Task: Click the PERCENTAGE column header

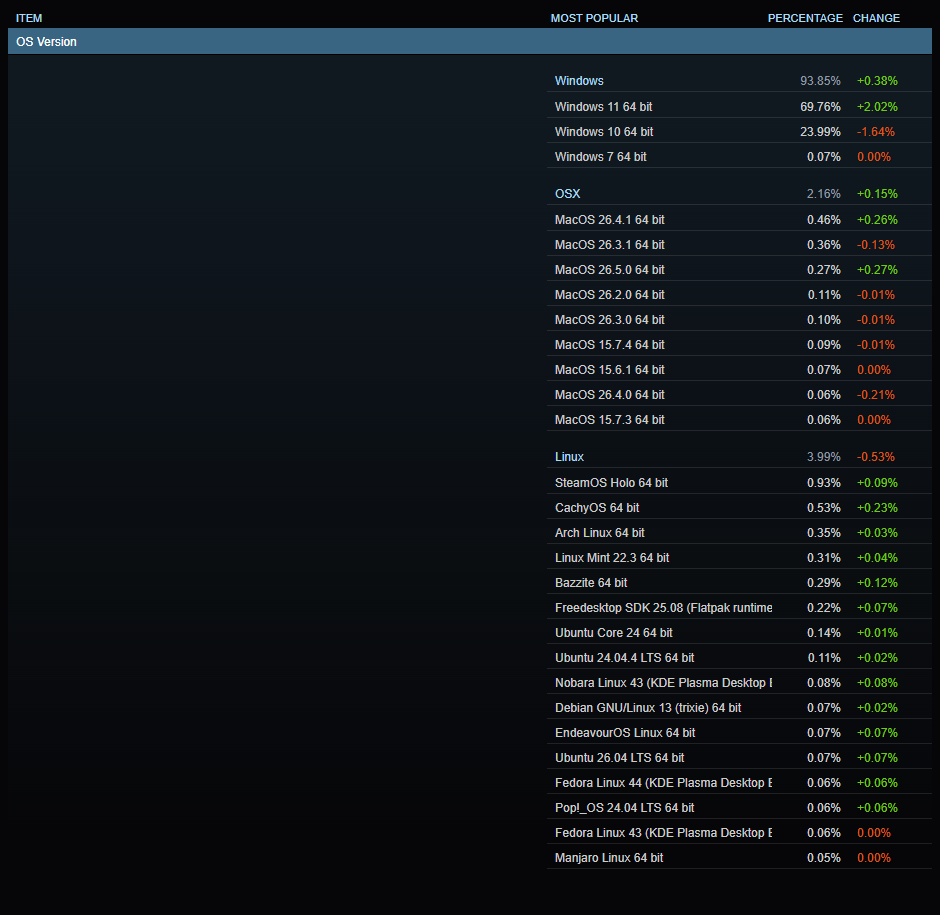Action: (805, 18)
